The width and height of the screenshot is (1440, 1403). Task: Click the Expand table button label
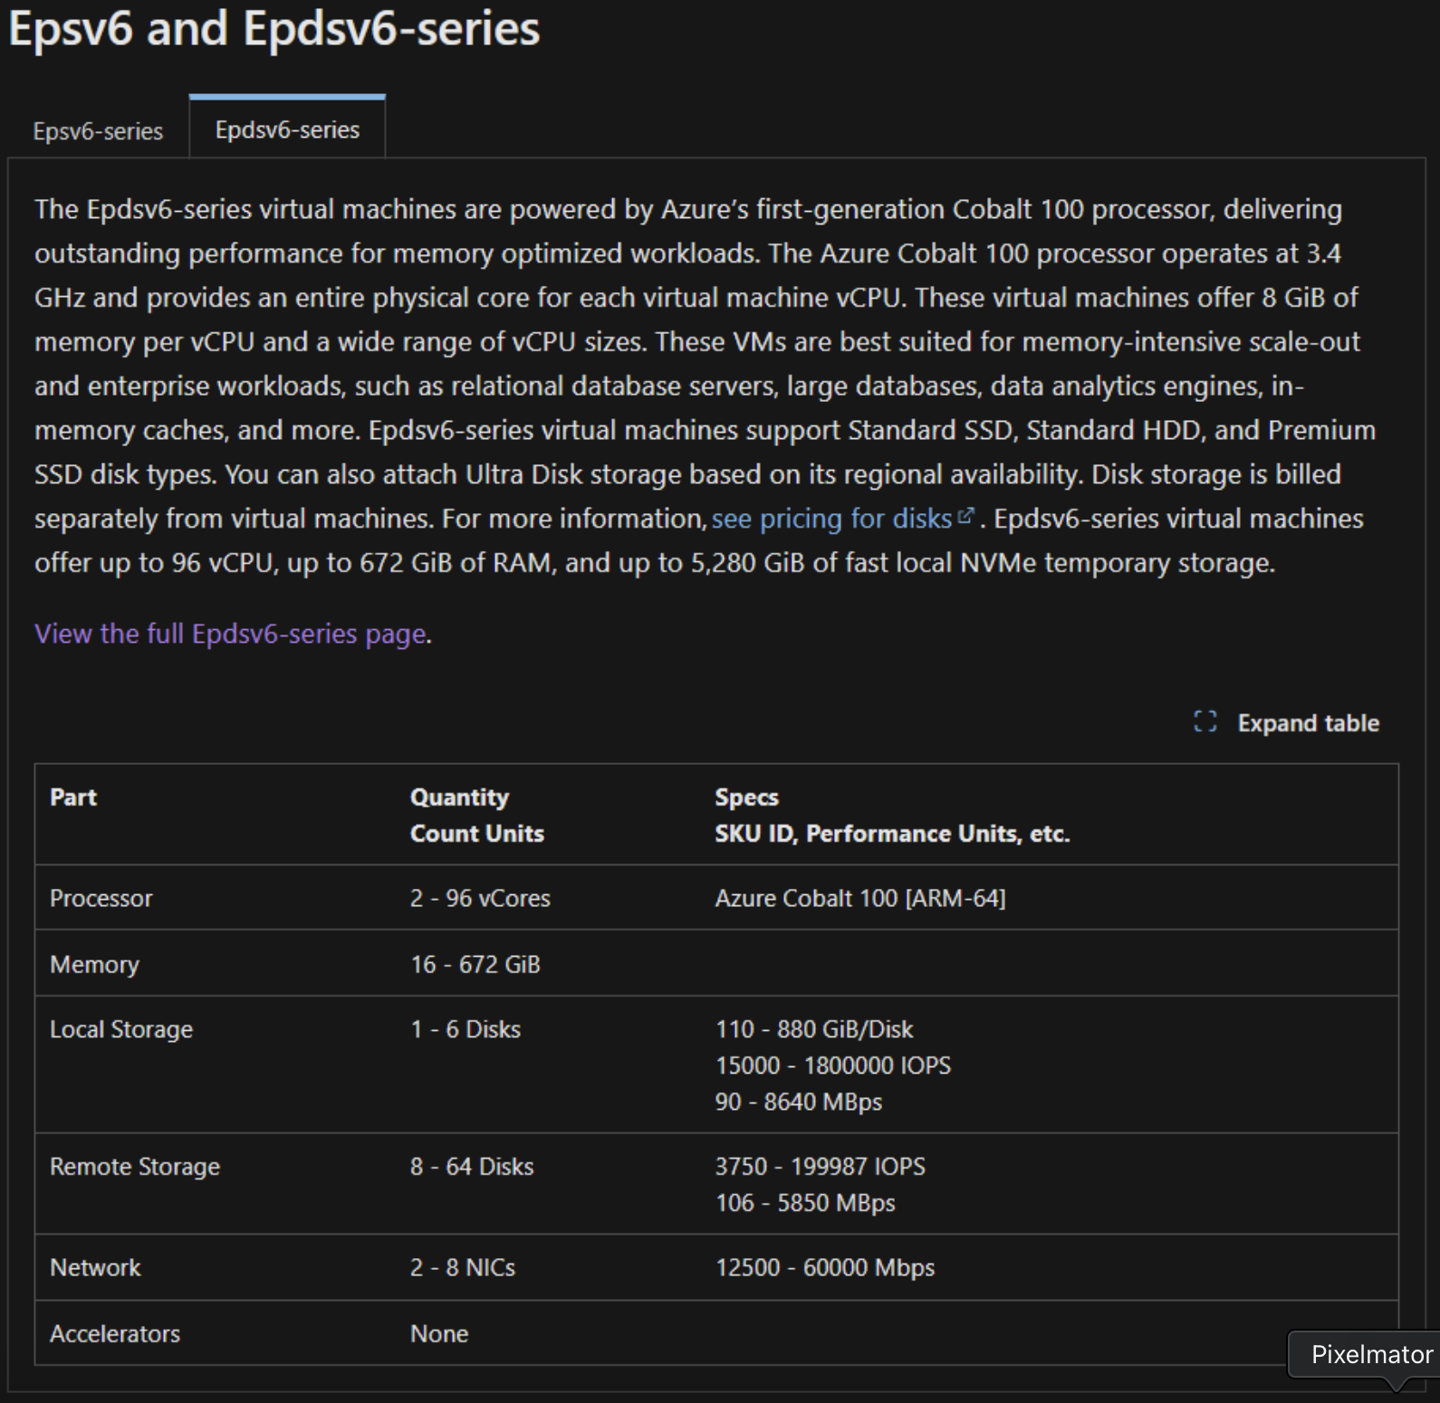pos(1308,723)
